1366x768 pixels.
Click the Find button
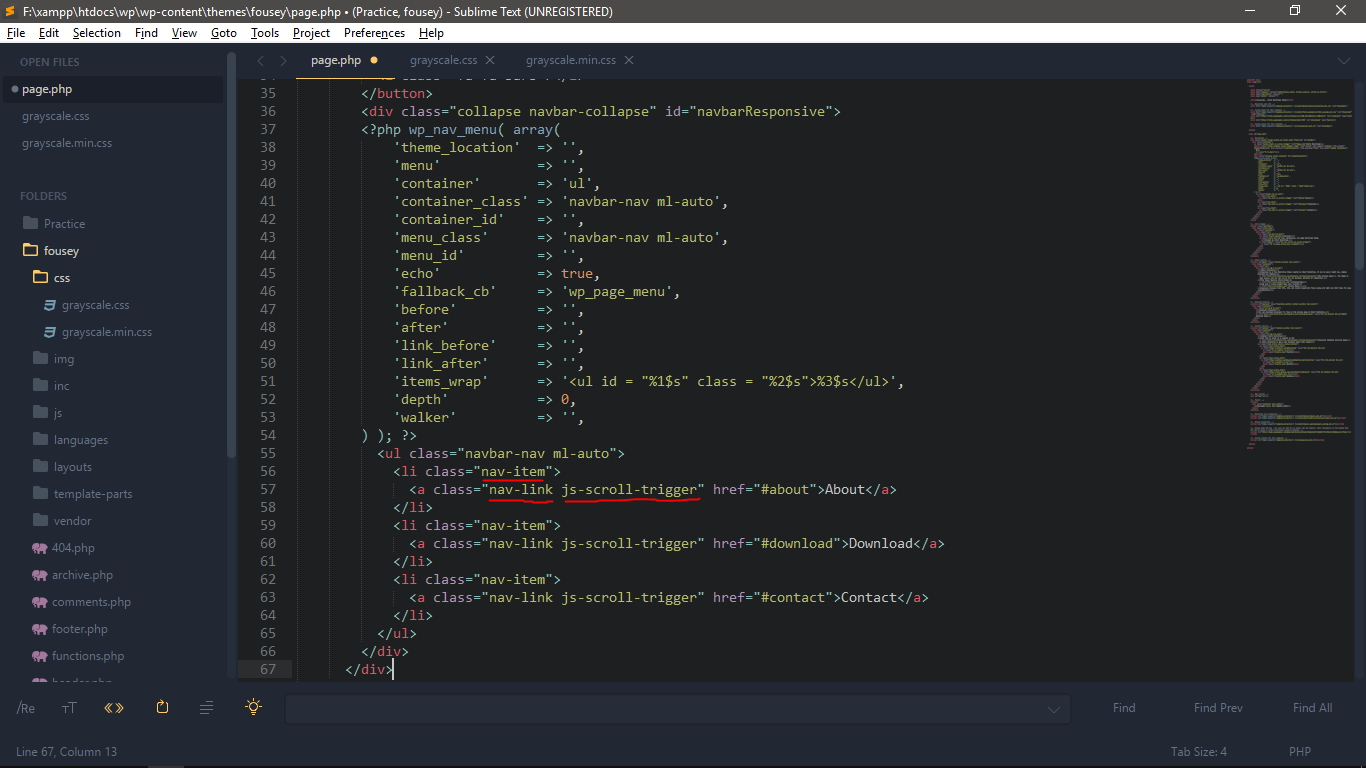click(1124, 708)
